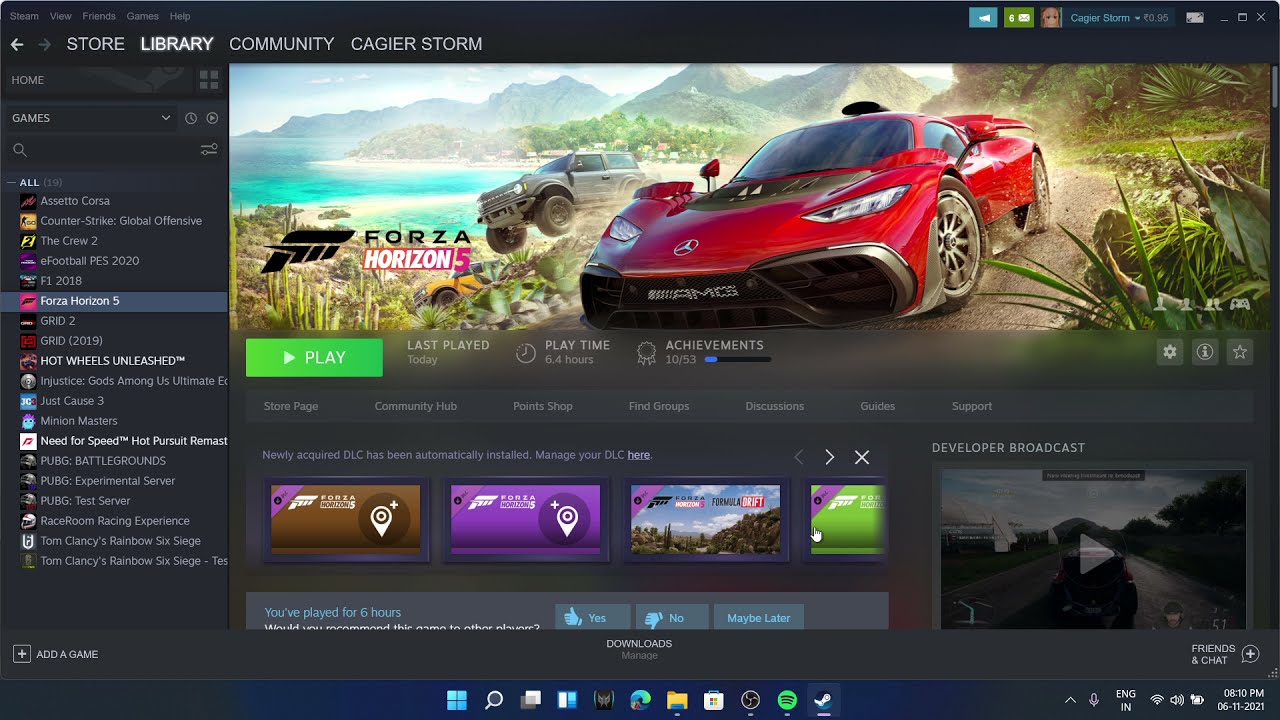Open the Discussions link

(774, 406)
